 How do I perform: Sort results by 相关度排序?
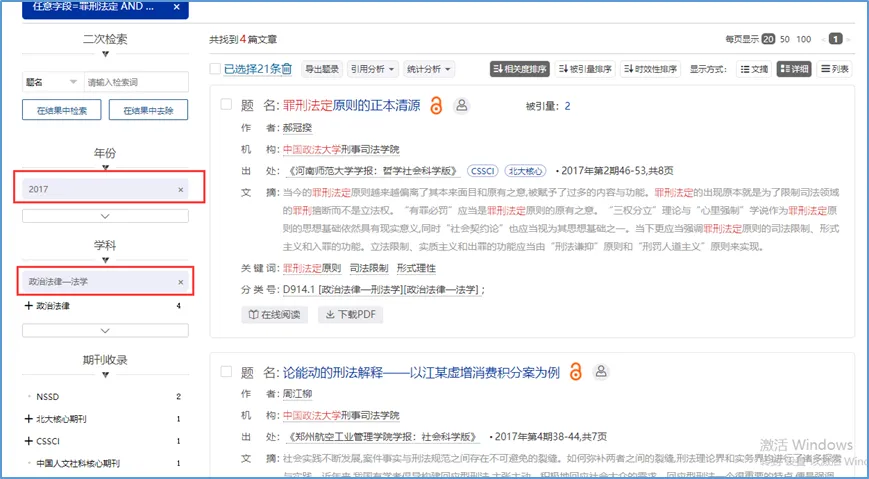(519, 69)
